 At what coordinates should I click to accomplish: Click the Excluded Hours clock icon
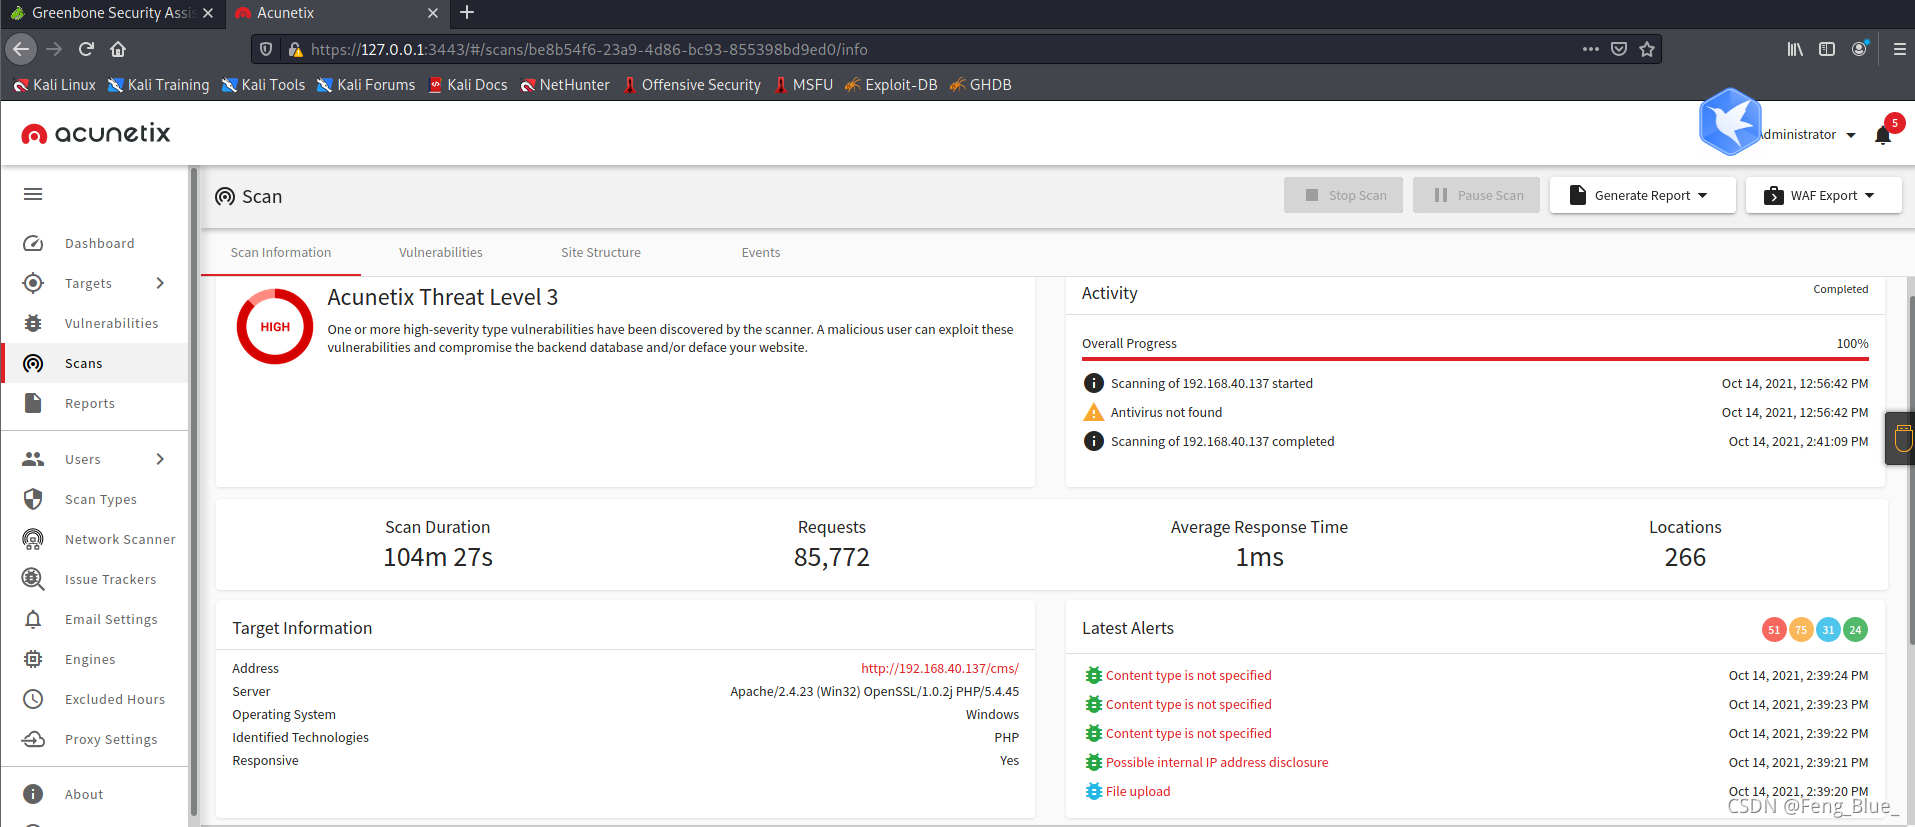click(x=33, y=699)
